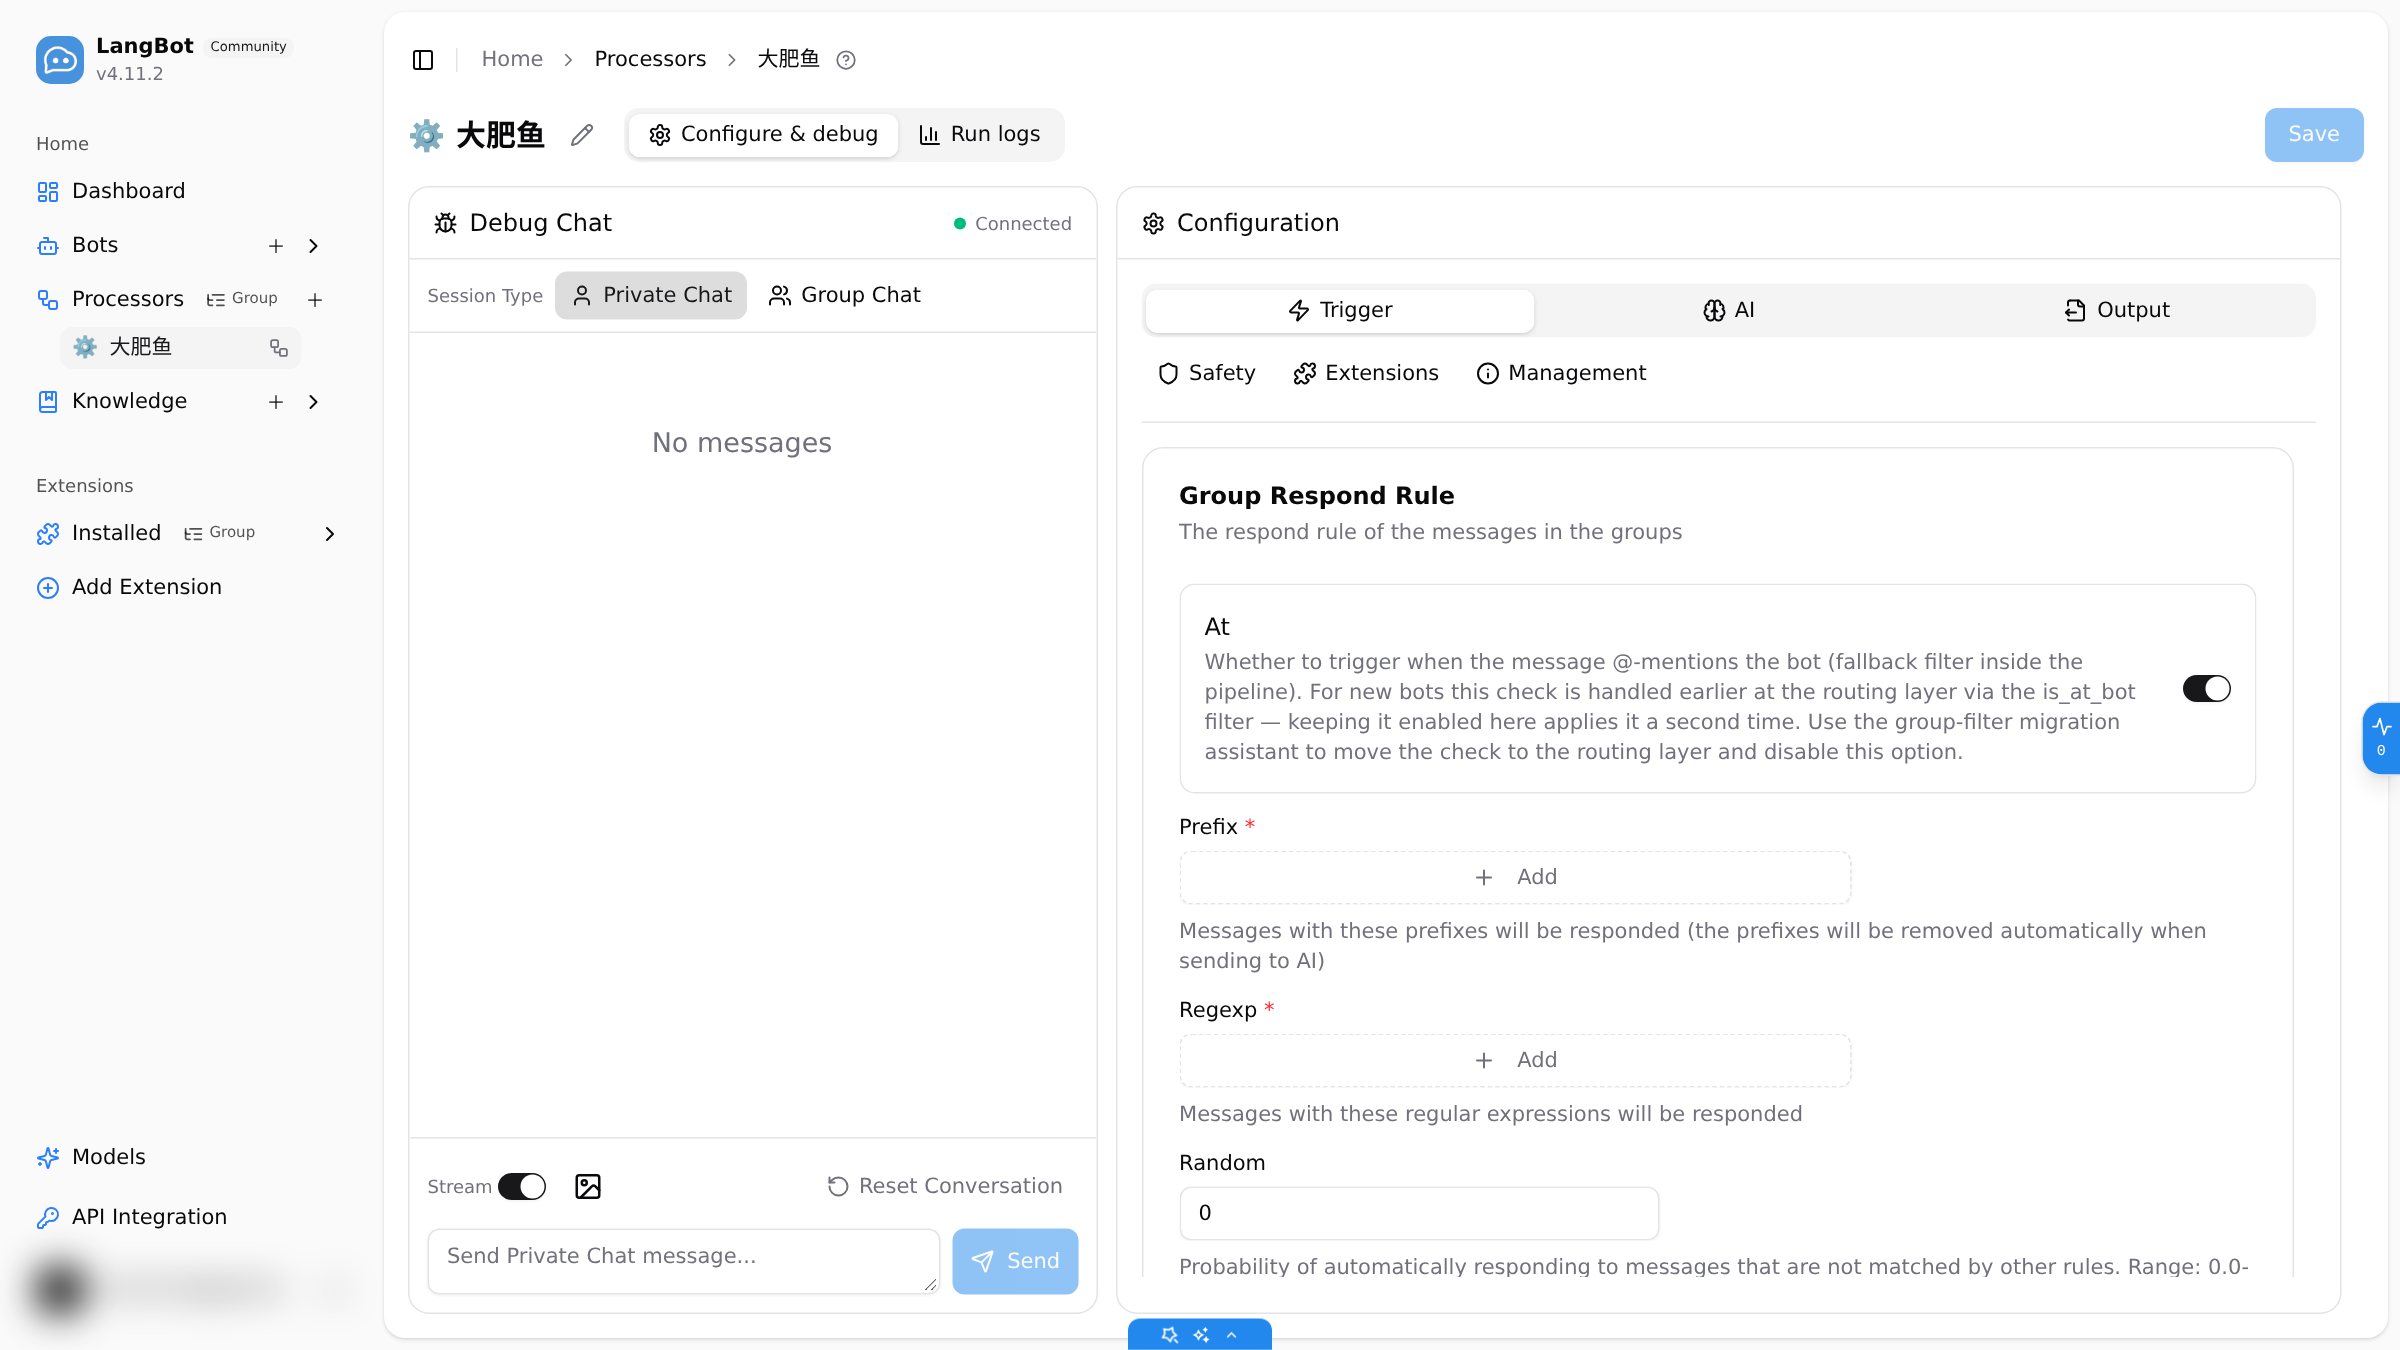
Task: Add a new processor with plus icon
Action: point(315,300)
